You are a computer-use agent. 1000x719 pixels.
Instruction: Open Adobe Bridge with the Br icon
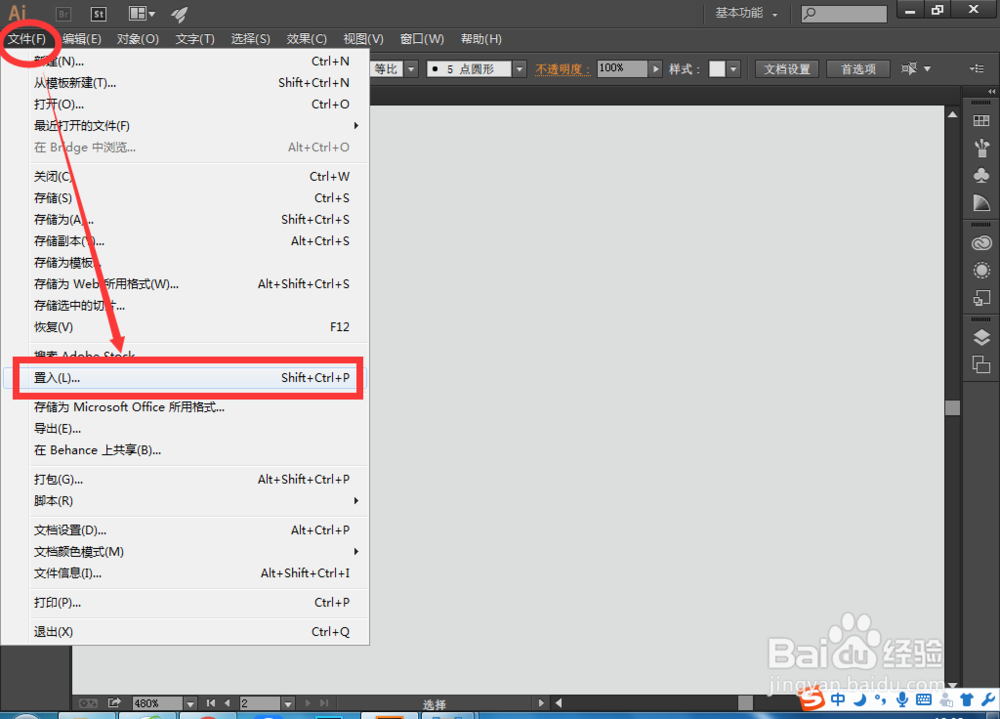click(x=63, y=14)
